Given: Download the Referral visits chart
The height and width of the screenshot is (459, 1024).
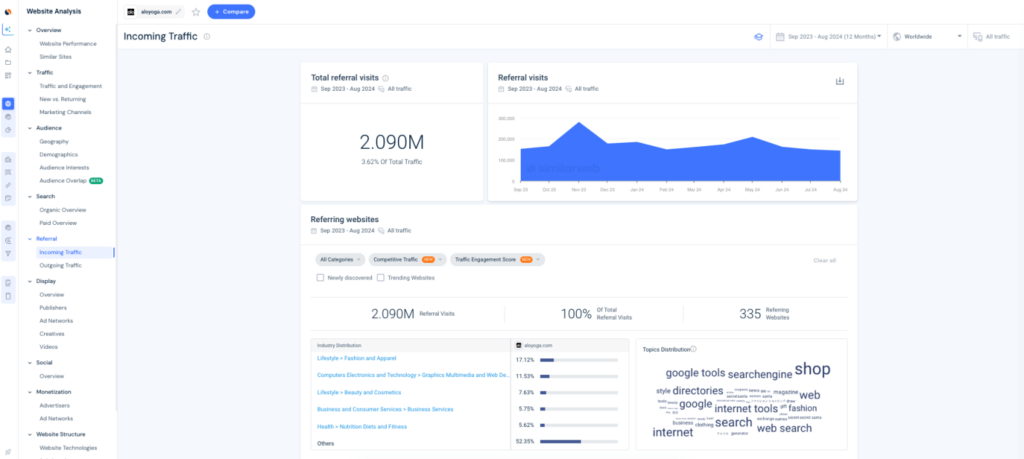Looking at the screenshot, I should (x=840, y=82).
